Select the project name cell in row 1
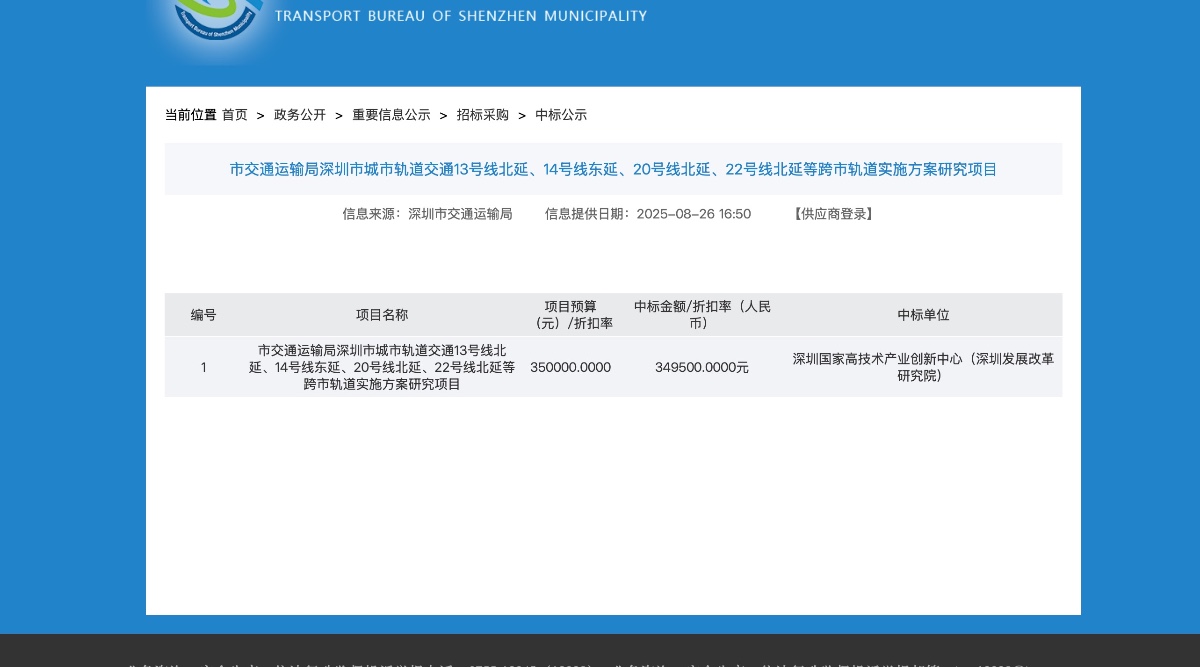Screen dimensions: 1200x667 pyautogui.click(x=382, y=367)
